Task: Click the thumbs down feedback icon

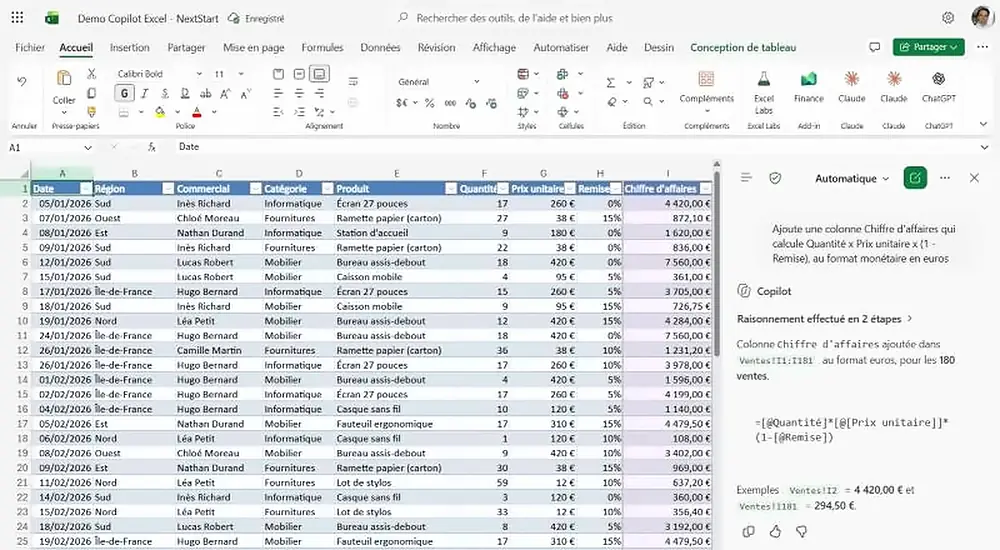Action: [802, 531]
